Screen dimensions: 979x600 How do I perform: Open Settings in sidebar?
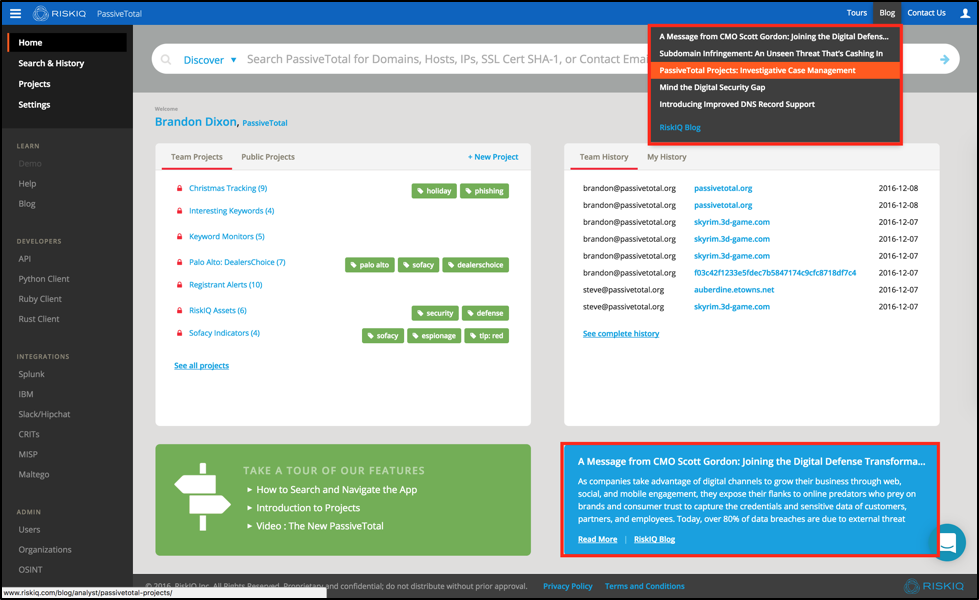click(34, 104)
